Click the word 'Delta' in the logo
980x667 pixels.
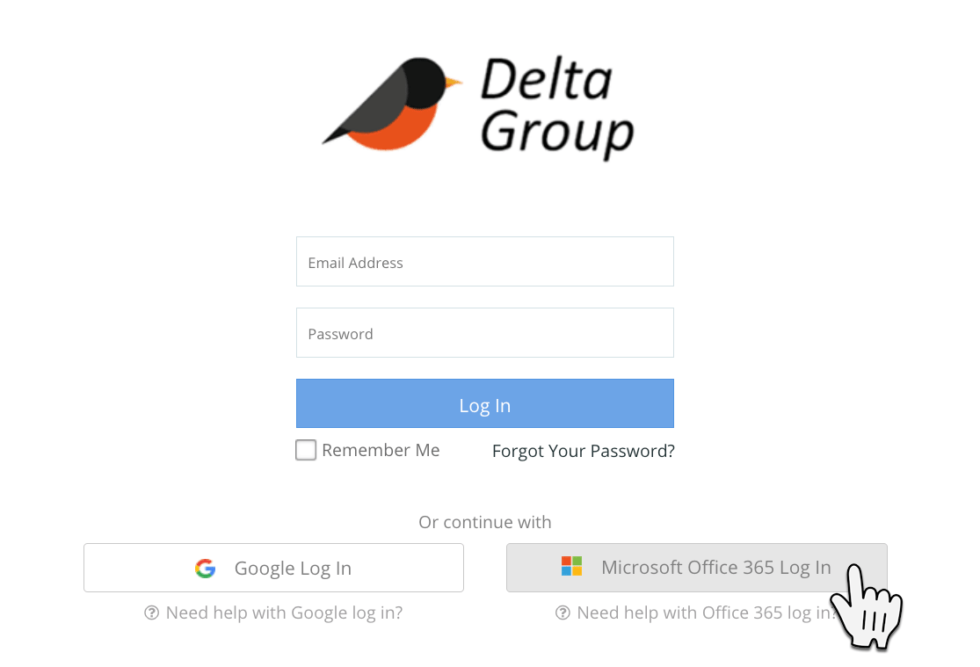[546, 81]
